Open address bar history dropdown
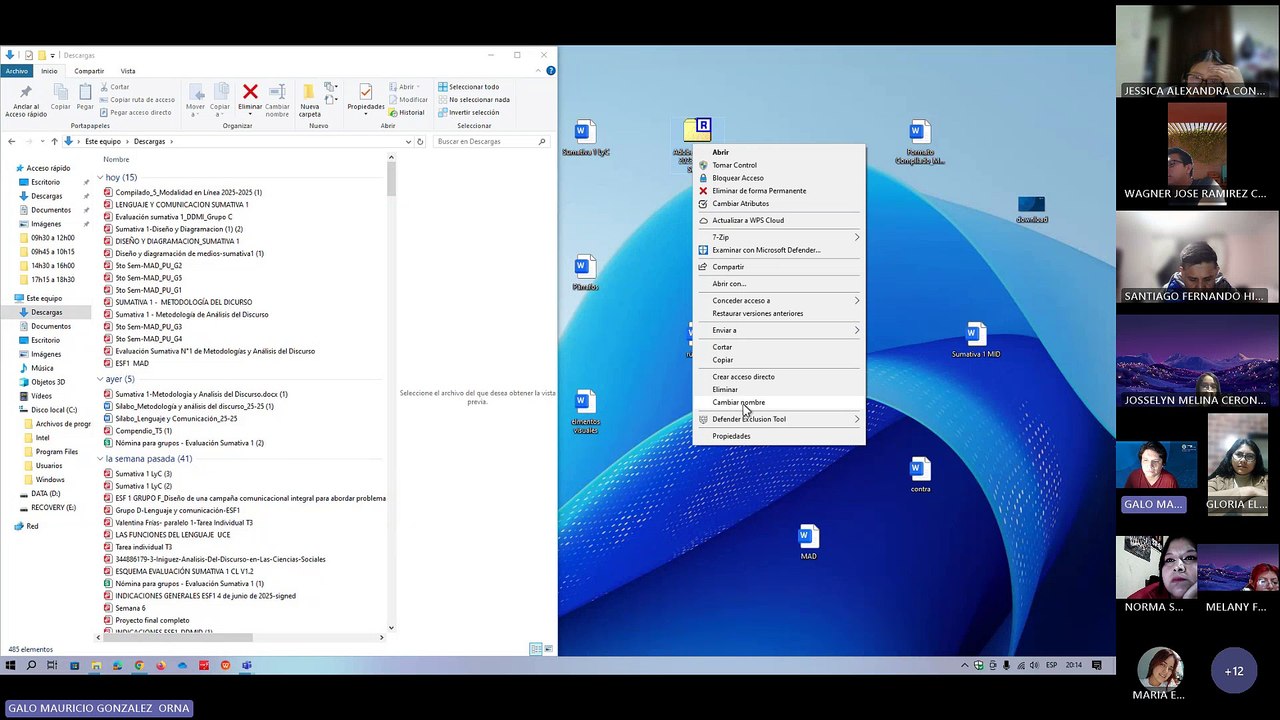Viewport: 1280px width, 720px height. pos(408,141)
